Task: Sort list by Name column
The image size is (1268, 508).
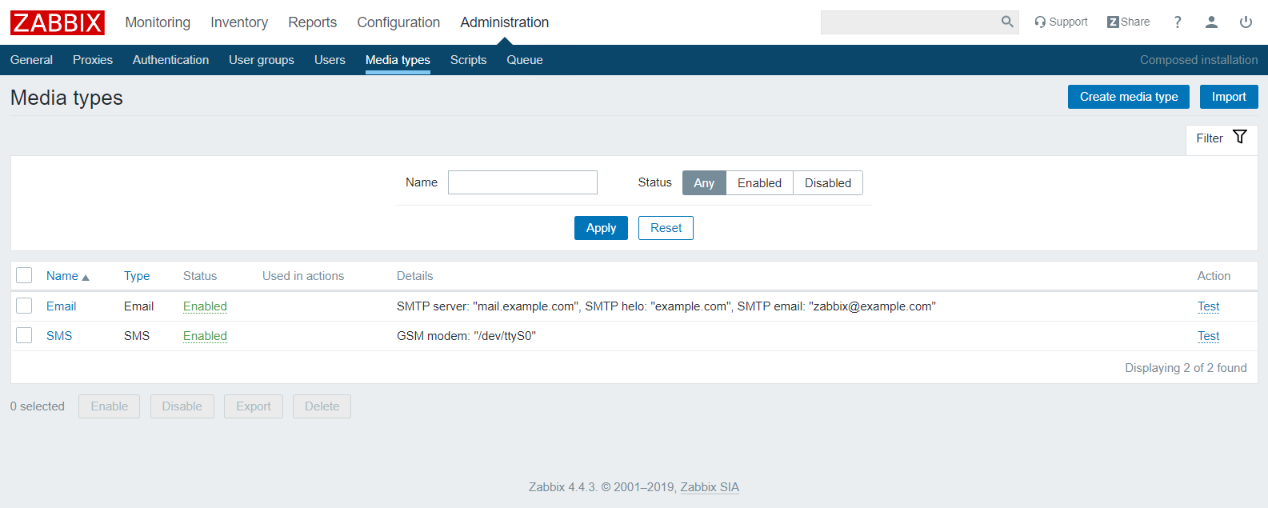Action: coord(62,276)
